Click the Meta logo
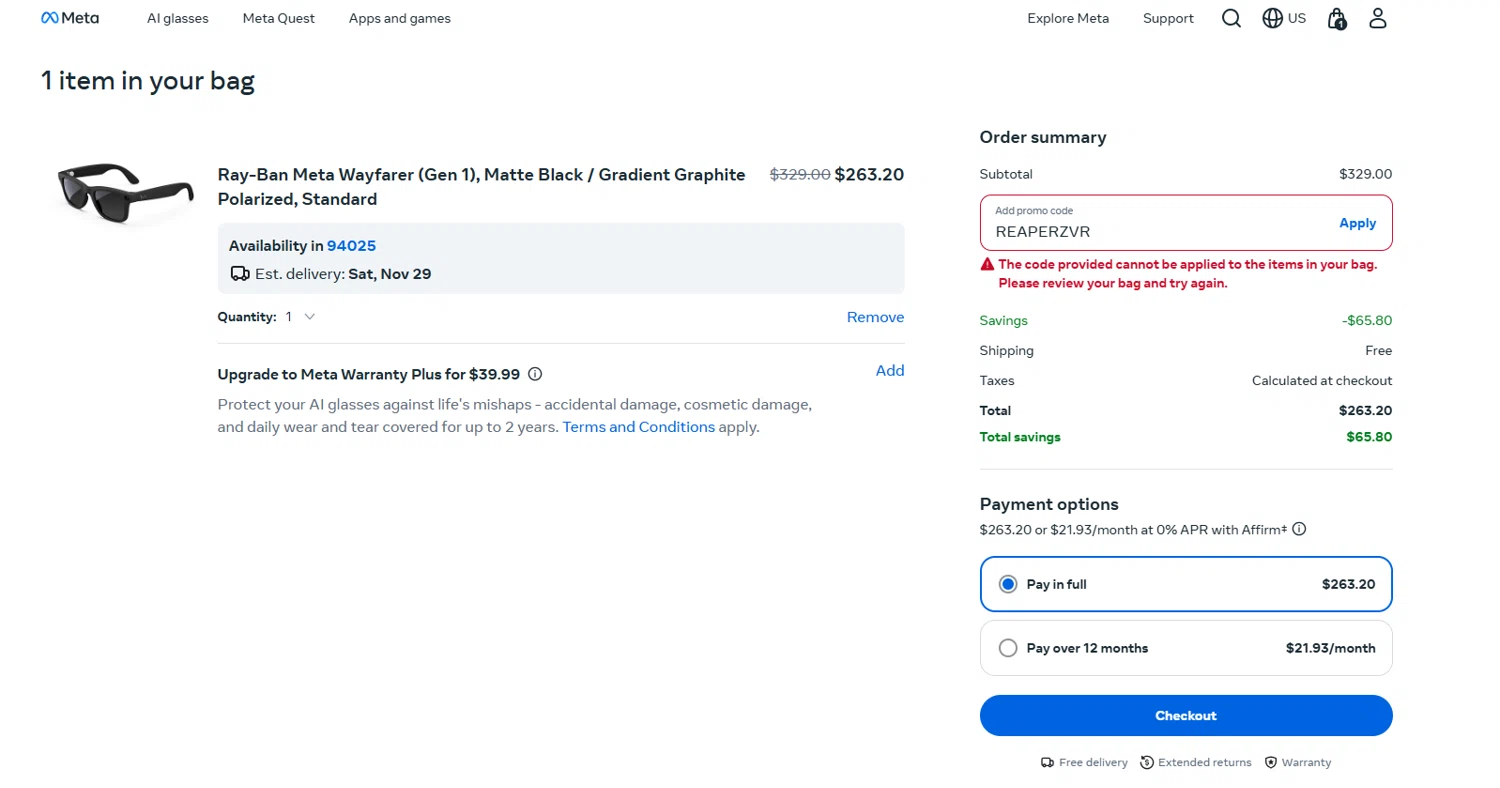This screenshot has width=1500, height=788. click(70, 18)
